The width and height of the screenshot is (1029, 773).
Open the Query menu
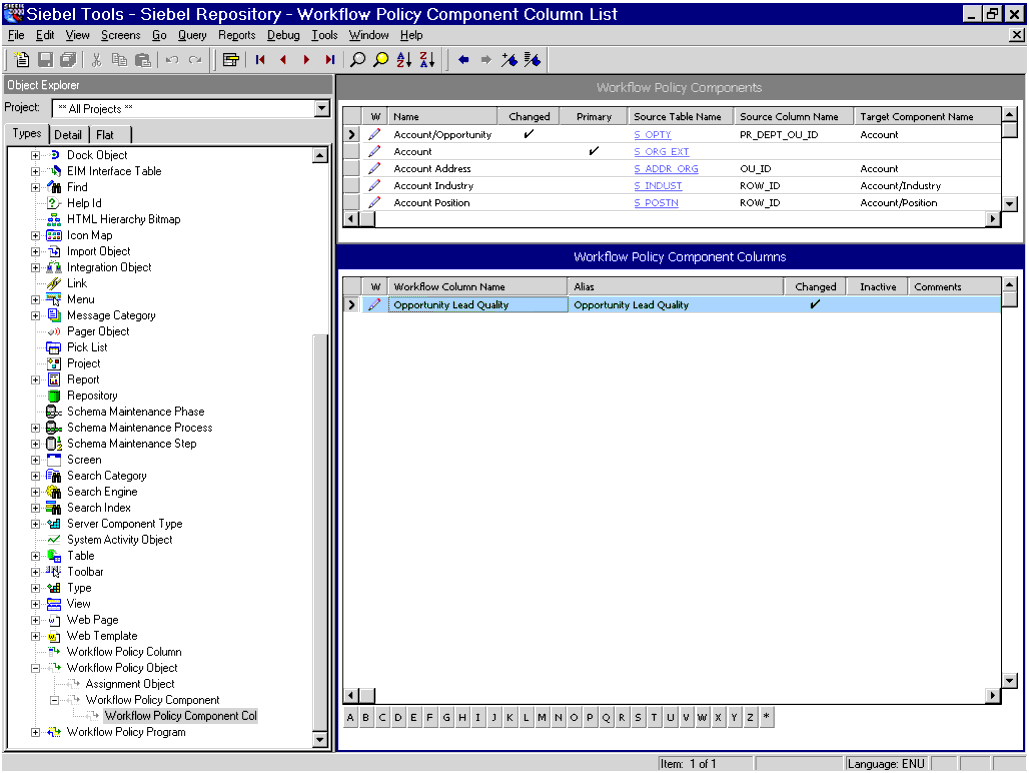point(192,35)
